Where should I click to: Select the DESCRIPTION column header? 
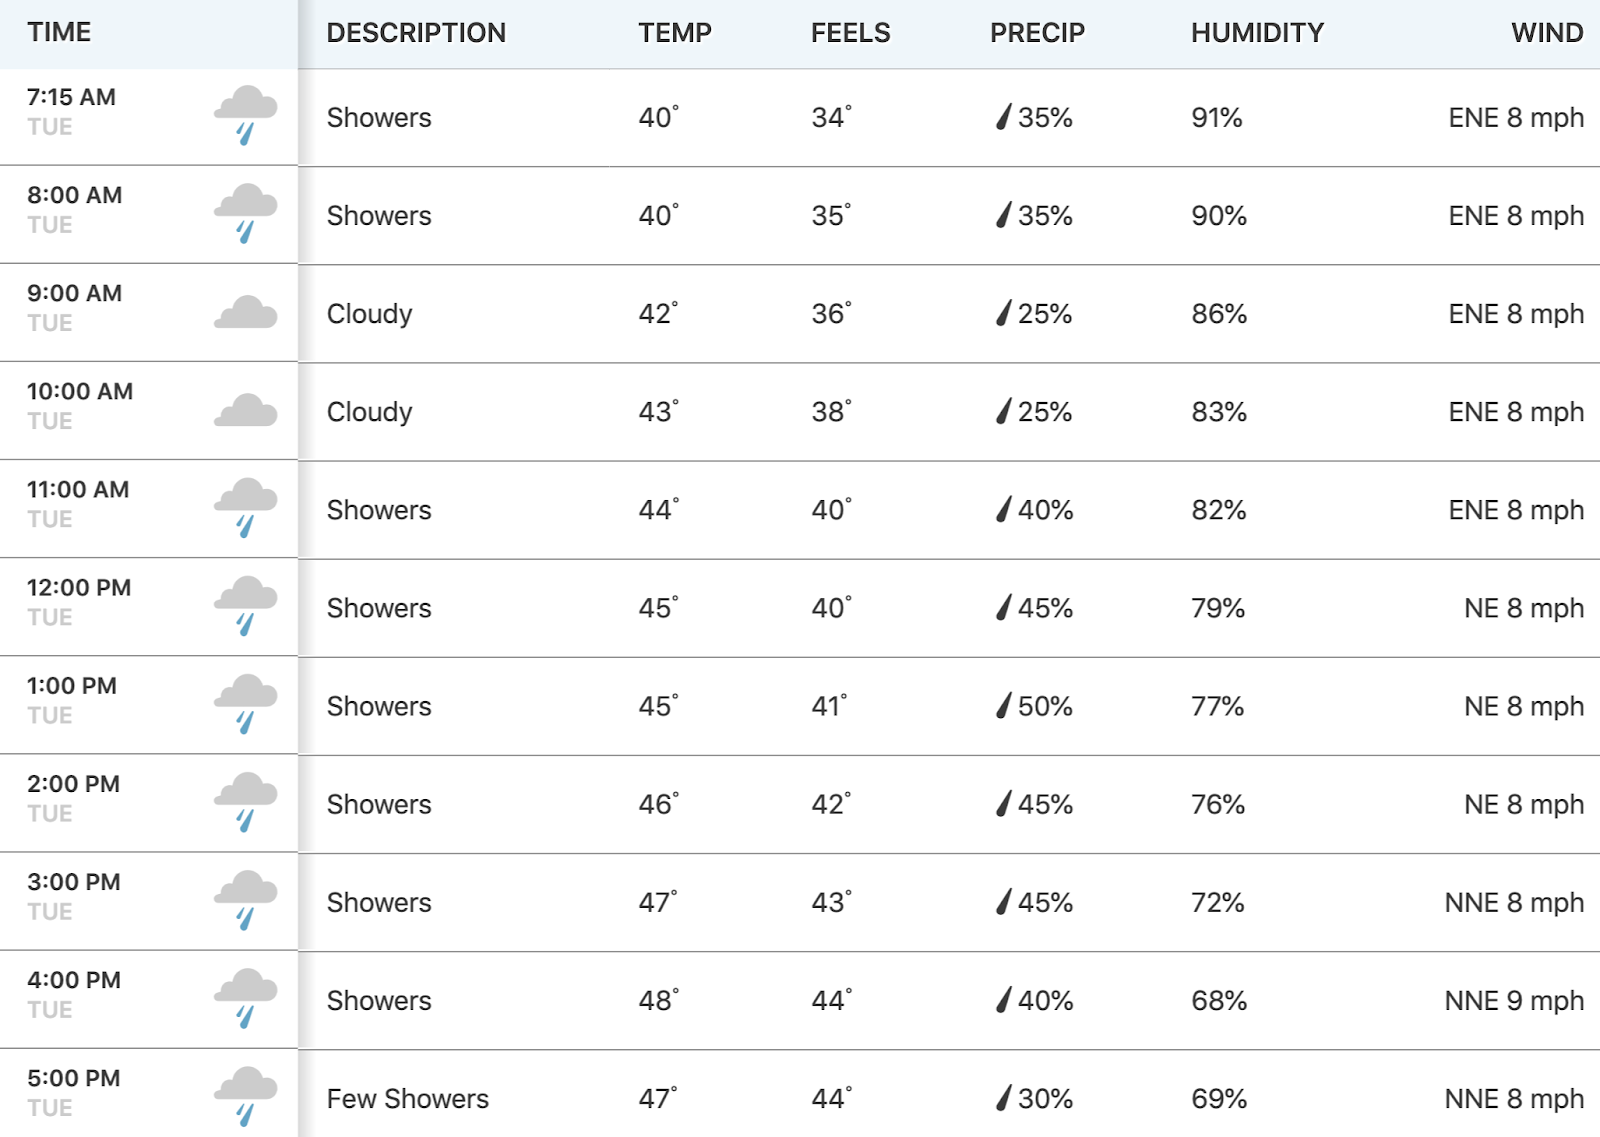[416, 32]
